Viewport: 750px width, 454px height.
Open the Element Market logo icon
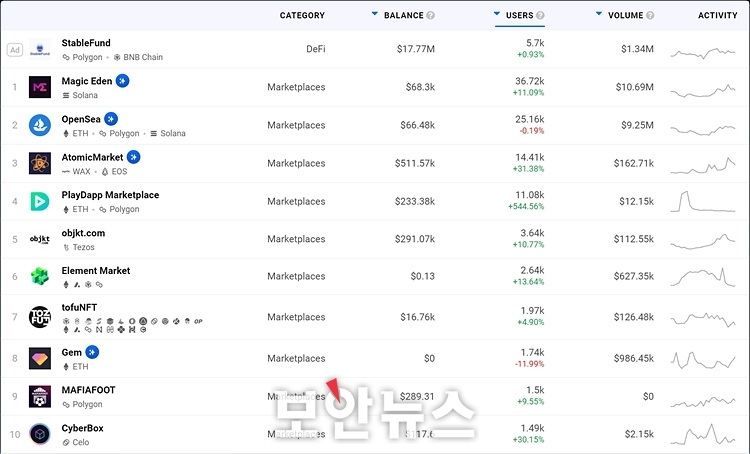coord(40,276)
